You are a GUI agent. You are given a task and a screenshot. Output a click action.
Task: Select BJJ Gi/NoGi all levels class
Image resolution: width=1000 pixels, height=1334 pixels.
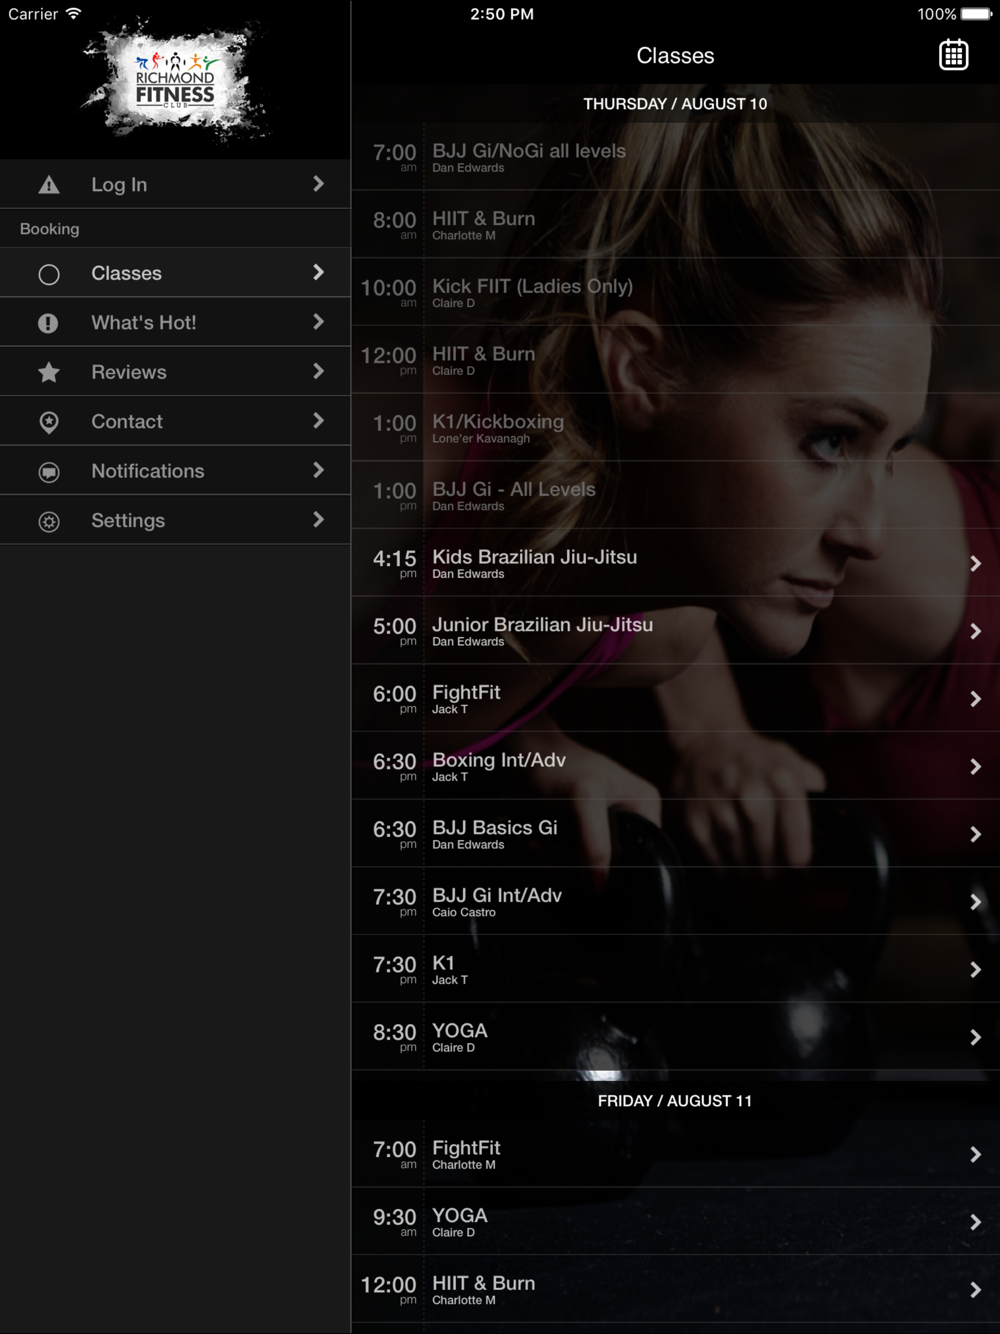click(x=675, y=157)
